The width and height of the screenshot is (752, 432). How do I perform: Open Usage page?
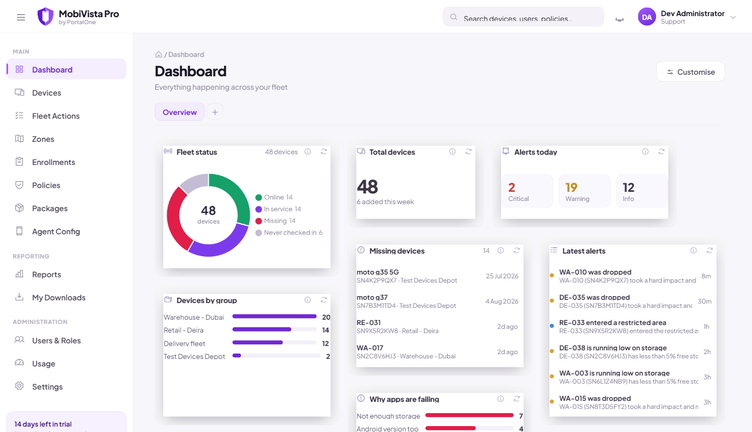pyautogui.click(x=67, y=363)
